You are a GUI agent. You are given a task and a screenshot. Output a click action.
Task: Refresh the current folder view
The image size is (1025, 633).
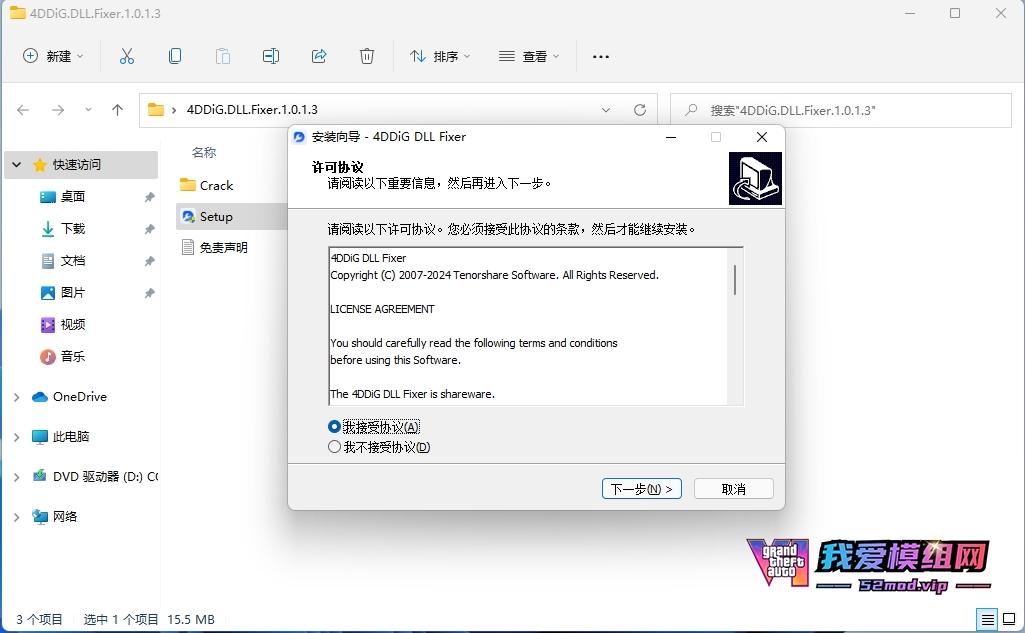tap(640, 110)
